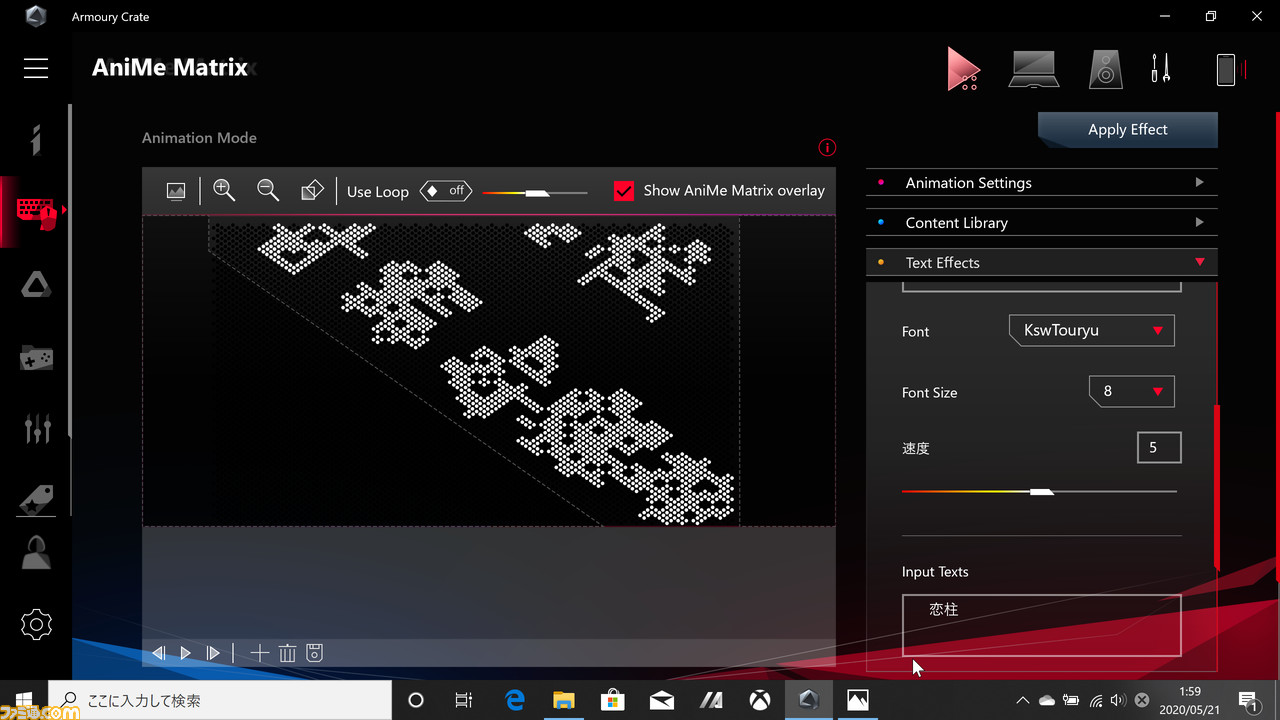Launch Microsoft Edge from the taskbar

[515, 701]
